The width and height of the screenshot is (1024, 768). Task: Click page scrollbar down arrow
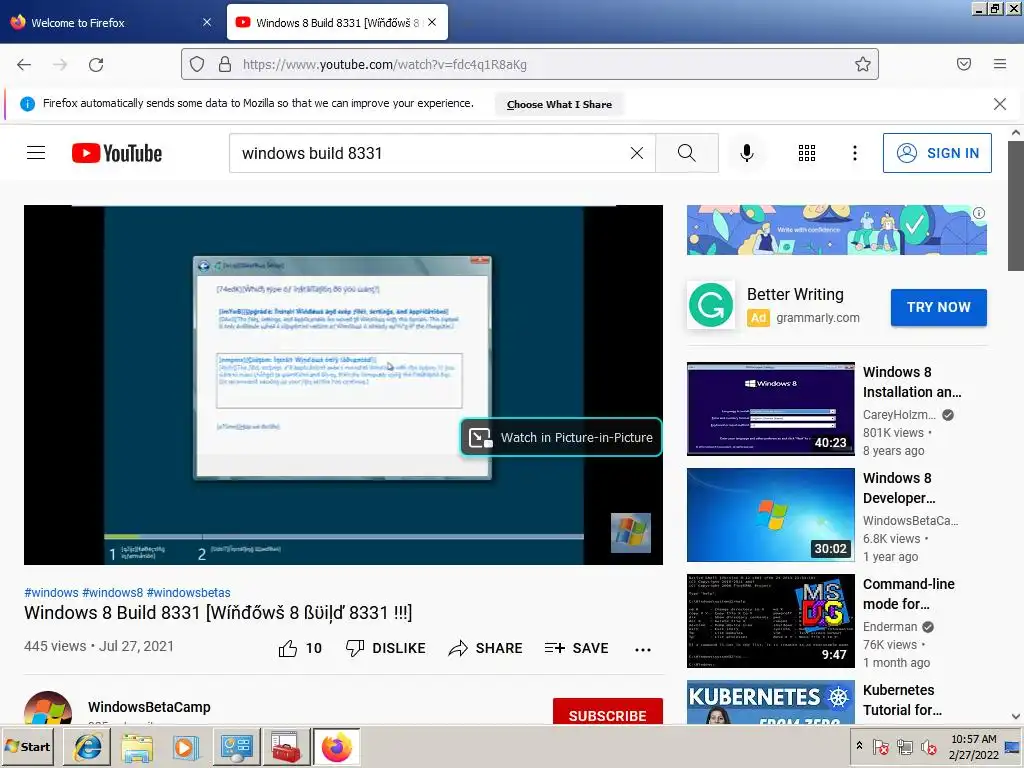(x=1016, y=716)
